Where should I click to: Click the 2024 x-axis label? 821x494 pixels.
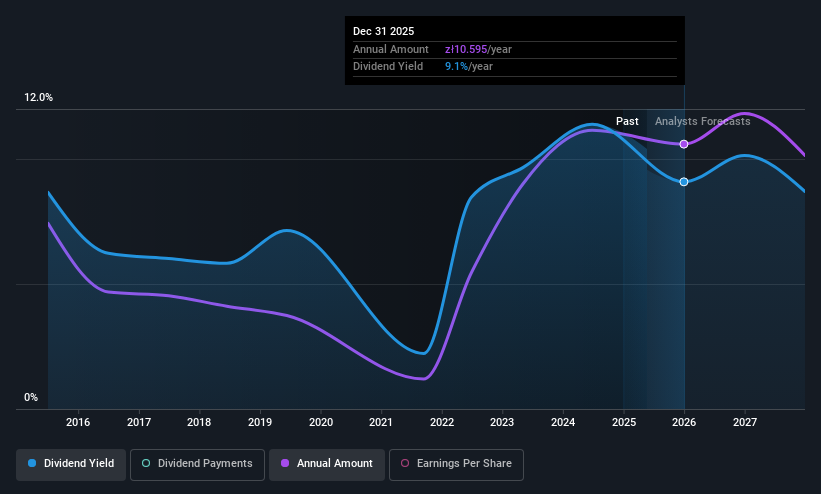tap(563, 422)
